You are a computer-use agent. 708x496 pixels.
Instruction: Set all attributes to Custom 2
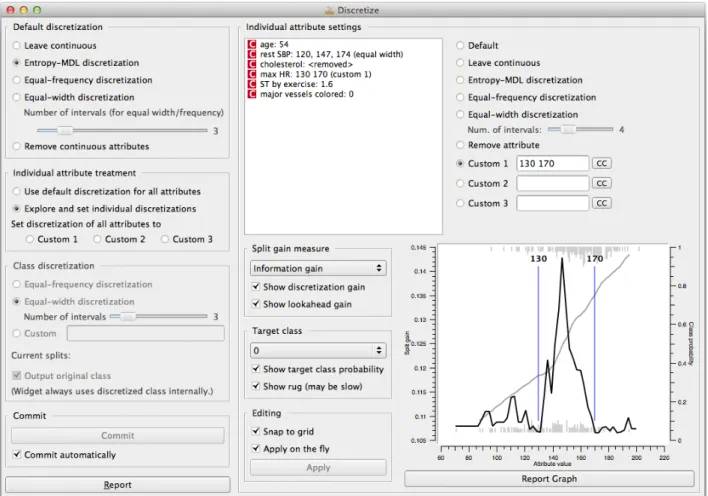tap(97, 239)
